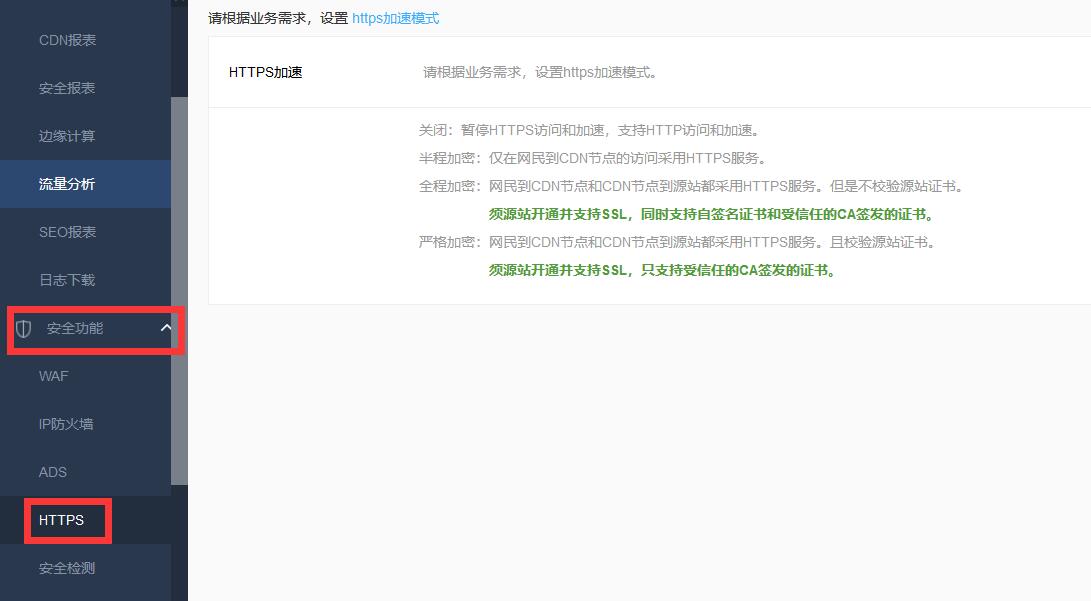The height and width of the screenshot is (601, 1091).
Task: Click the 半程加密 mode description line
Action: pyautogui.click(x=592, y=159)
